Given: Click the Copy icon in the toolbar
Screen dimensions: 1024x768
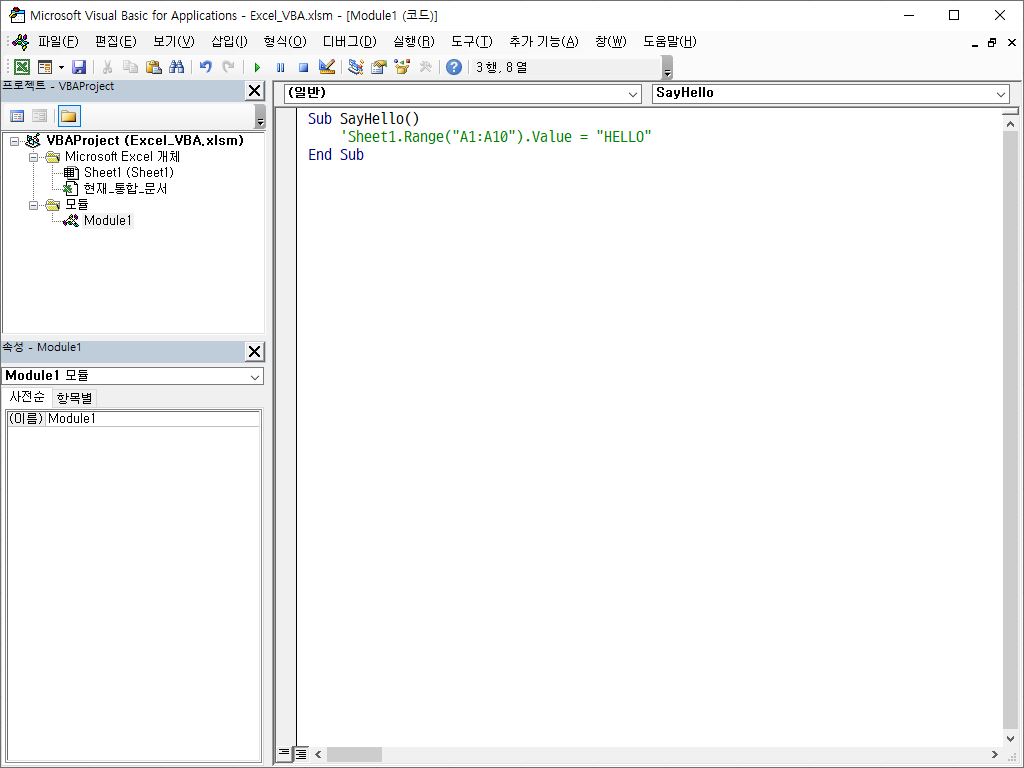Looking at the screenshot, I should point(131,67).
